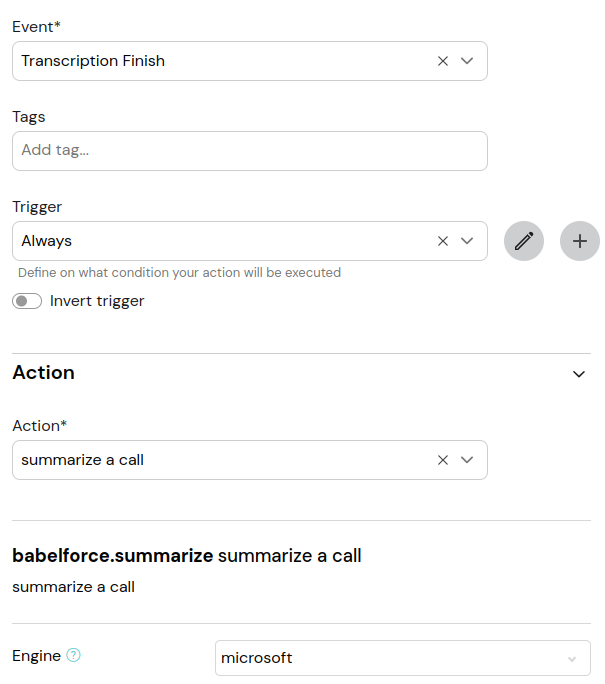
Task: Toggle the Invert trigger switch
Action: pos(27,301)
